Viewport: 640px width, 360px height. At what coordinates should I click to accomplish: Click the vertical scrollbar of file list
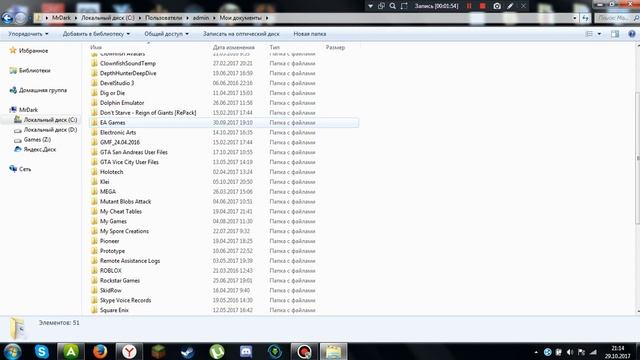(637, 158)
